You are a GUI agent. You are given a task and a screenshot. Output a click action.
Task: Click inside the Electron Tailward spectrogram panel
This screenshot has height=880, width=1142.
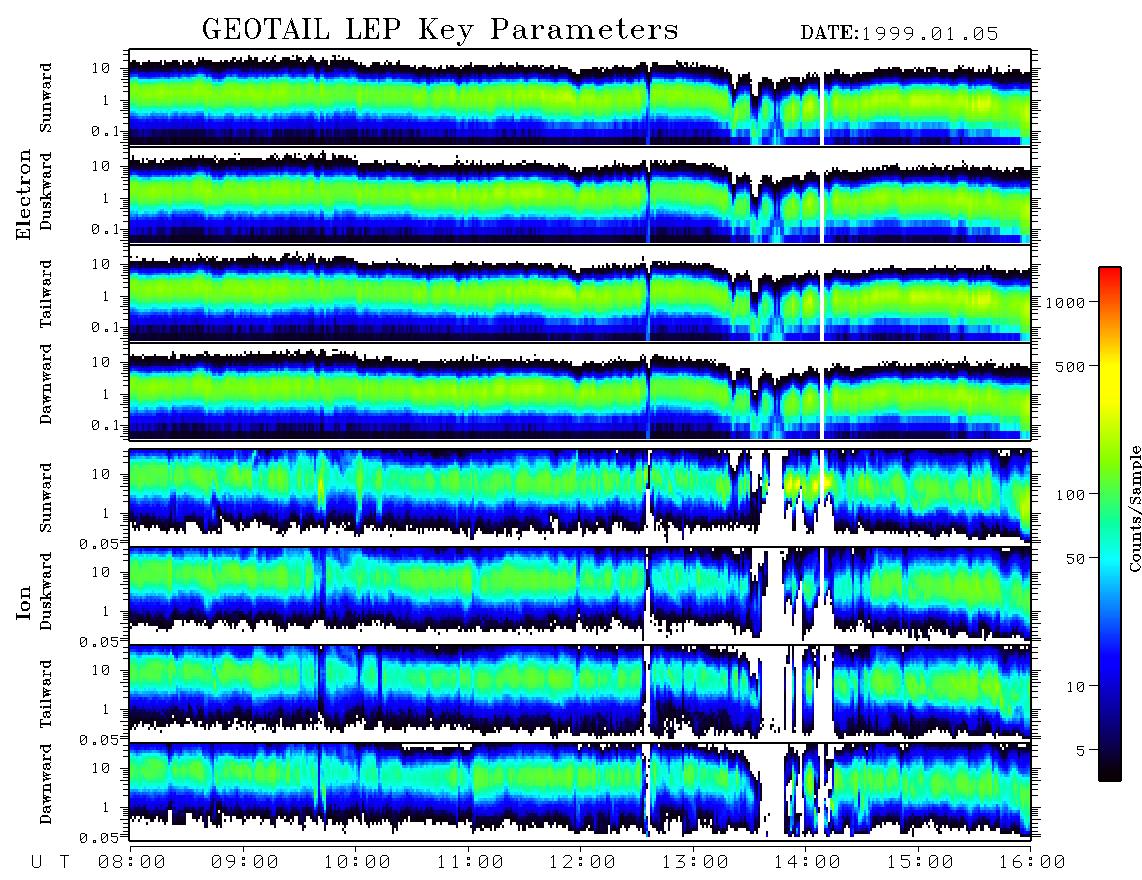(580, 294)
